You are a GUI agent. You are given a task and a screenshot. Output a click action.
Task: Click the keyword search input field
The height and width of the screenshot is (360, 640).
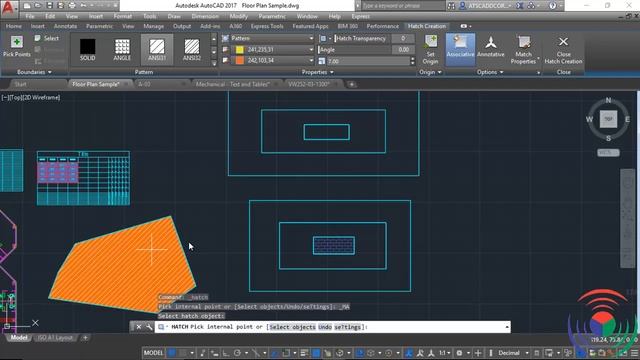pos(402,6)
